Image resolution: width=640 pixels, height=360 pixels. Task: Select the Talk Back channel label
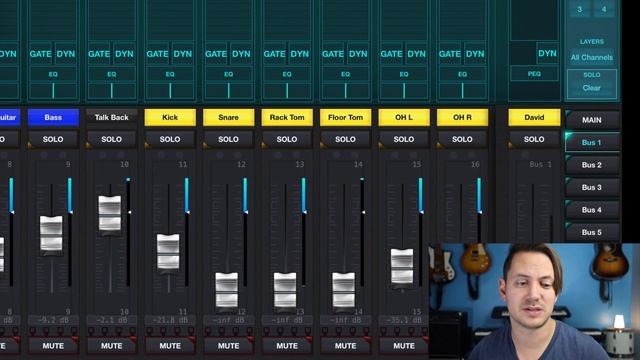click(x=111, y=118)
